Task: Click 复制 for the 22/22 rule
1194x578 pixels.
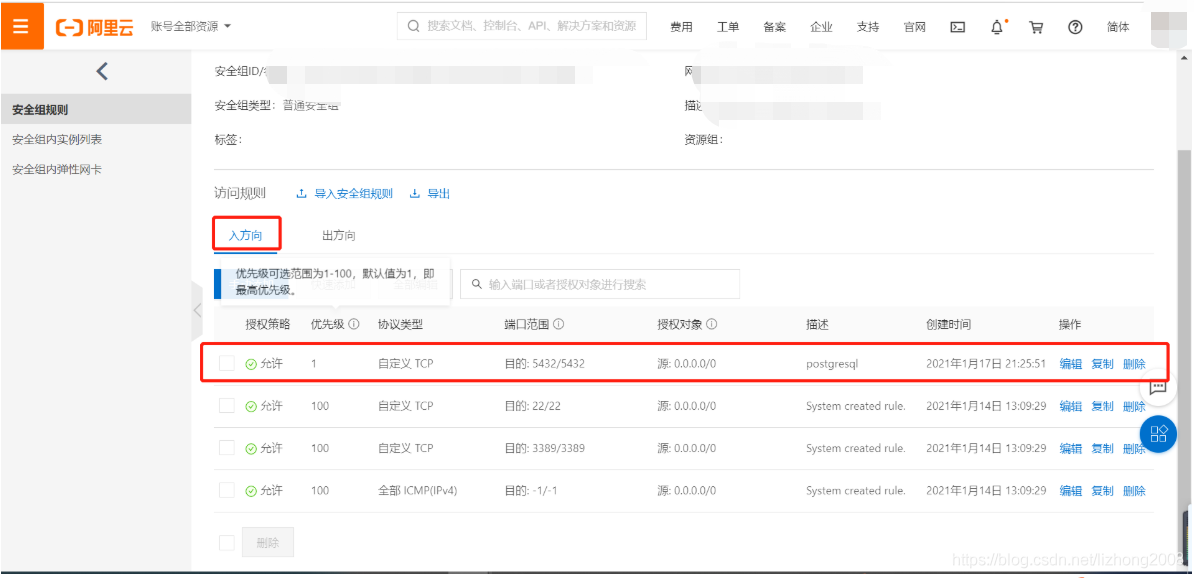Action: tap(1102, 406)
